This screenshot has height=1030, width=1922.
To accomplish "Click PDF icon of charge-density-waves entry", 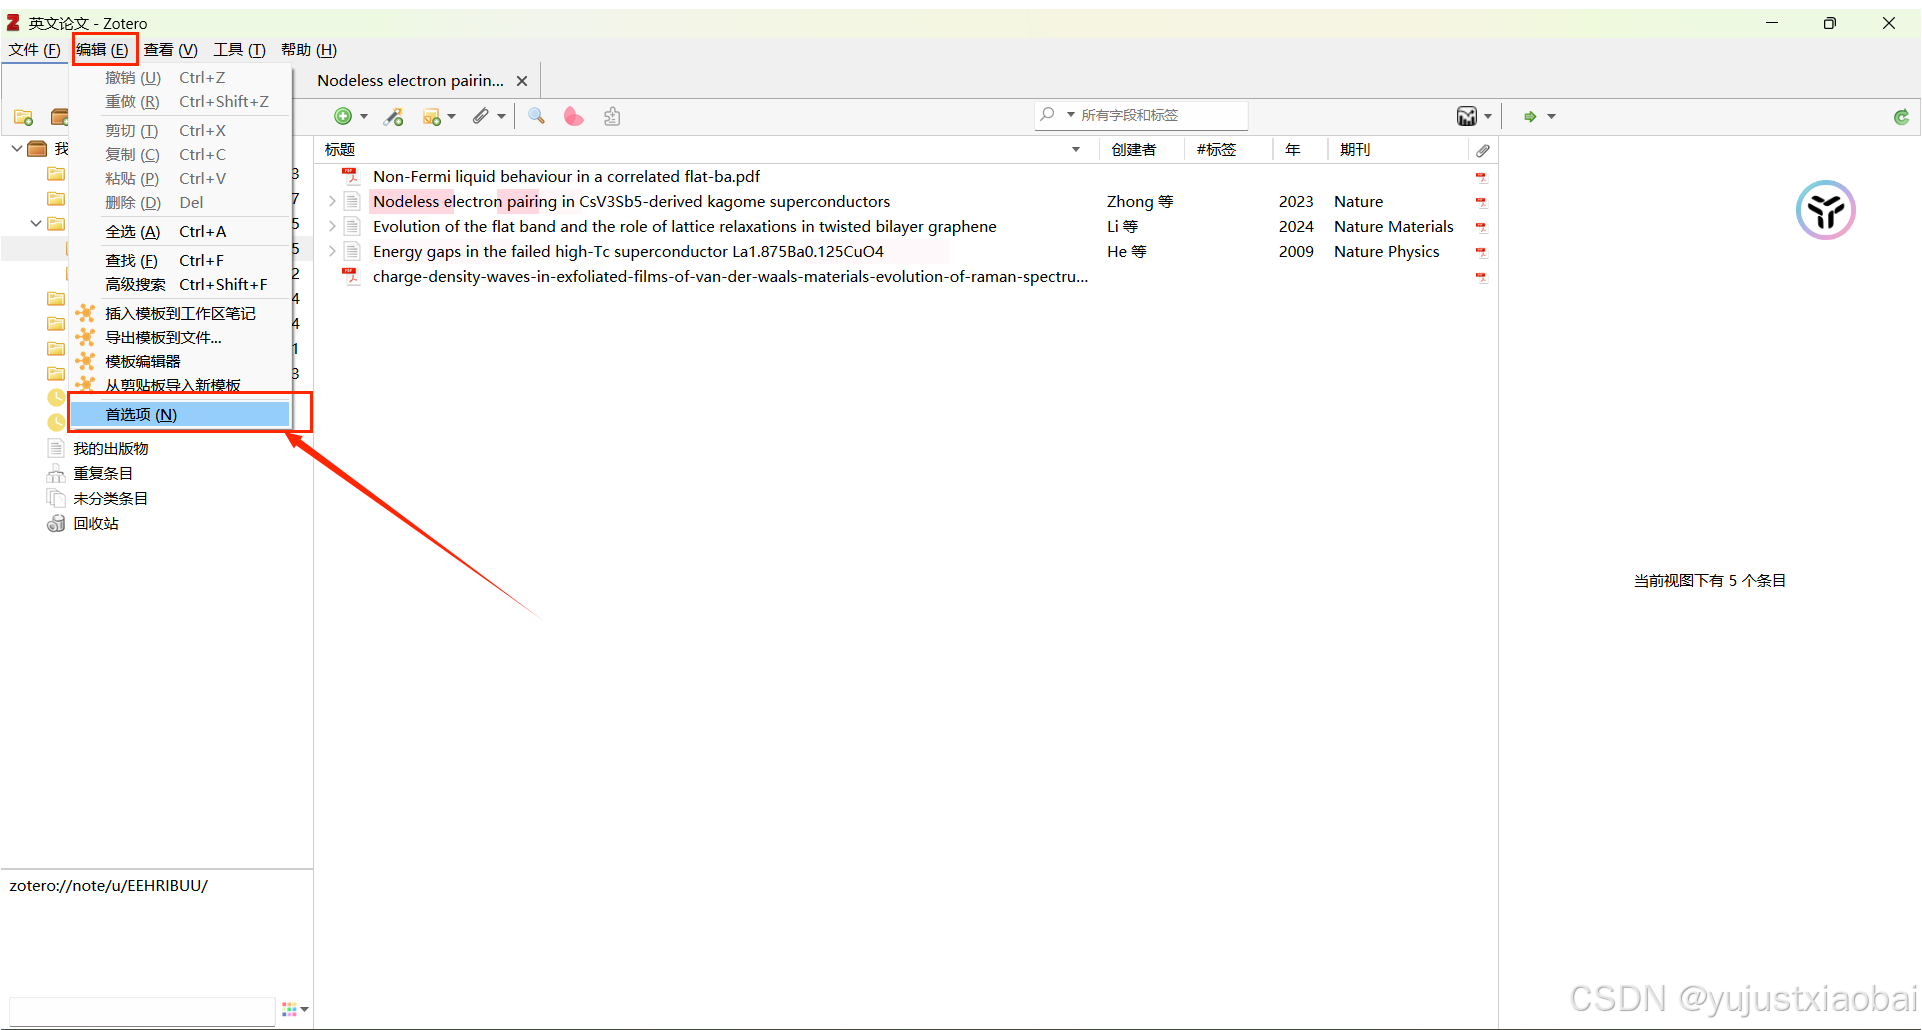I will point(351,276).
